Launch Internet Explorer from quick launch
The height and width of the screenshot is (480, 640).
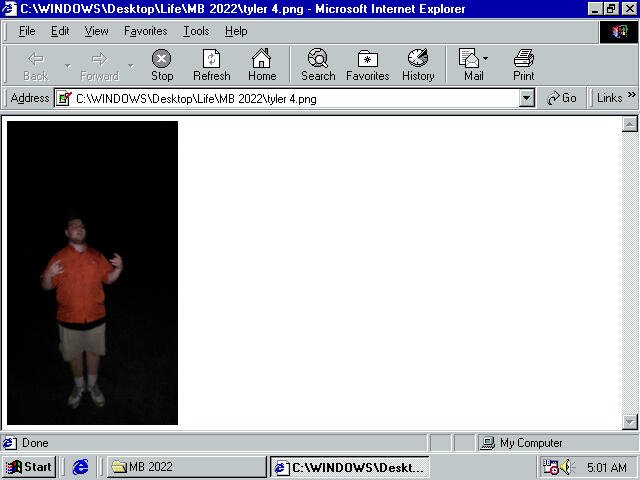(80, 467)
